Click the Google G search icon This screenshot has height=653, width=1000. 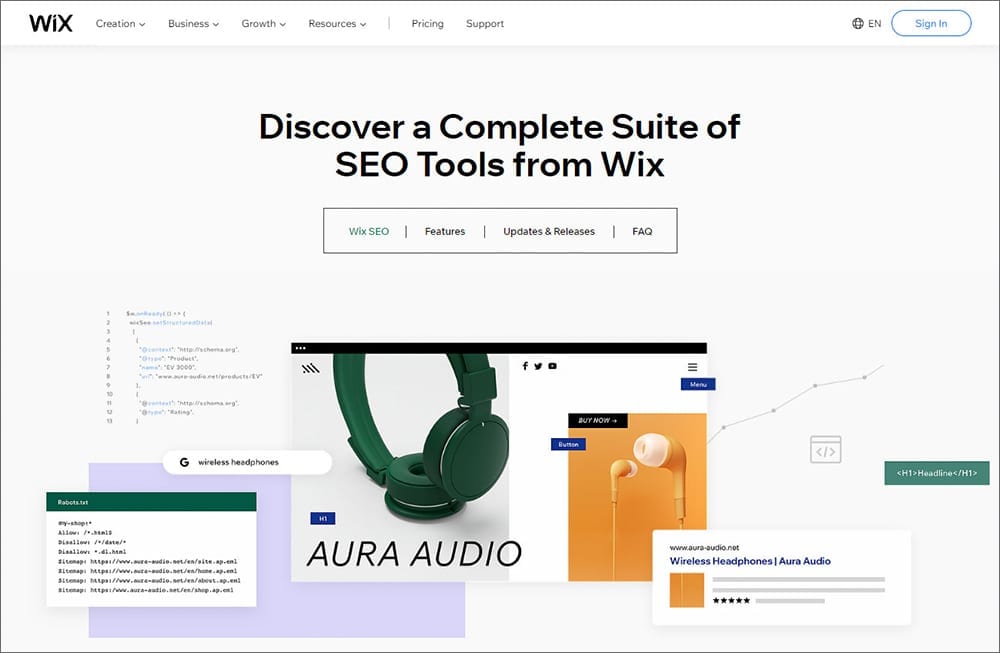(x=184, y=462)
